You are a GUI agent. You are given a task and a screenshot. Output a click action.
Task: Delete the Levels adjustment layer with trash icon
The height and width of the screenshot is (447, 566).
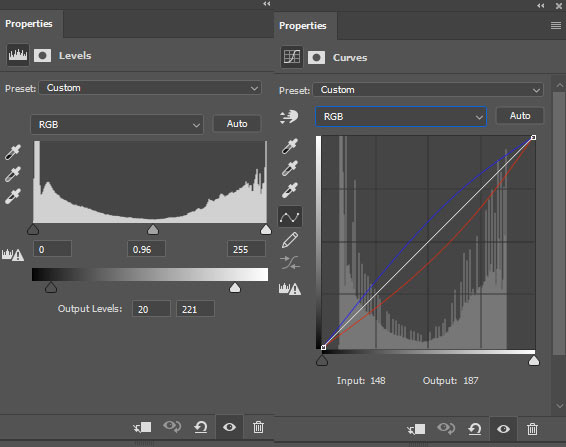point(258,427)
